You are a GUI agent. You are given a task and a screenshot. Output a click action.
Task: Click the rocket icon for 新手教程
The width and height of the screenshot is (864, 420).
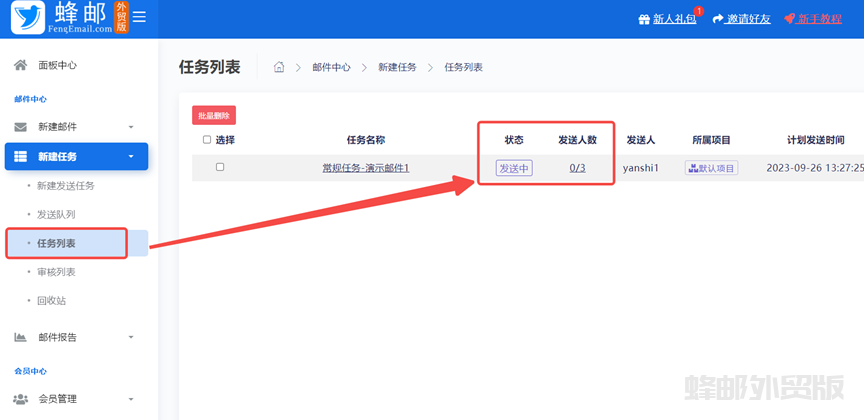789,19
